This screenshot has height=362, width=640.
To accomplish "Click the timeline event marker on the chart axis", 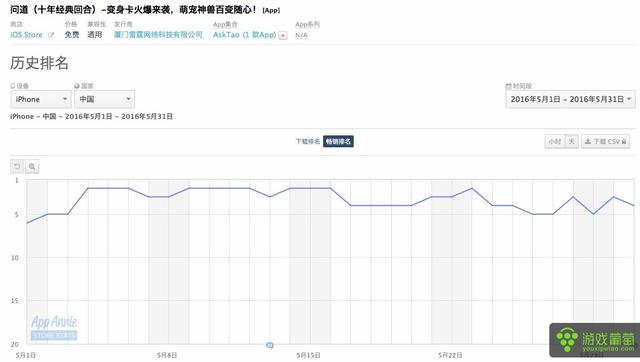I will [x=269, y=345].
